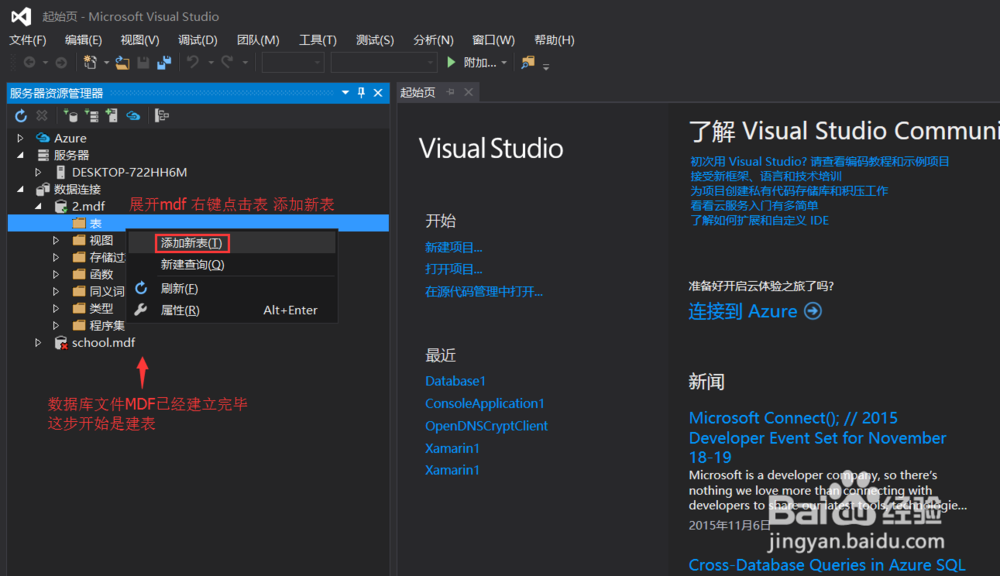The width and height of the screenshot is (1000, 576).
Task: Click the Navigate Backward toolbar arrow
Action: coord(29,63)
